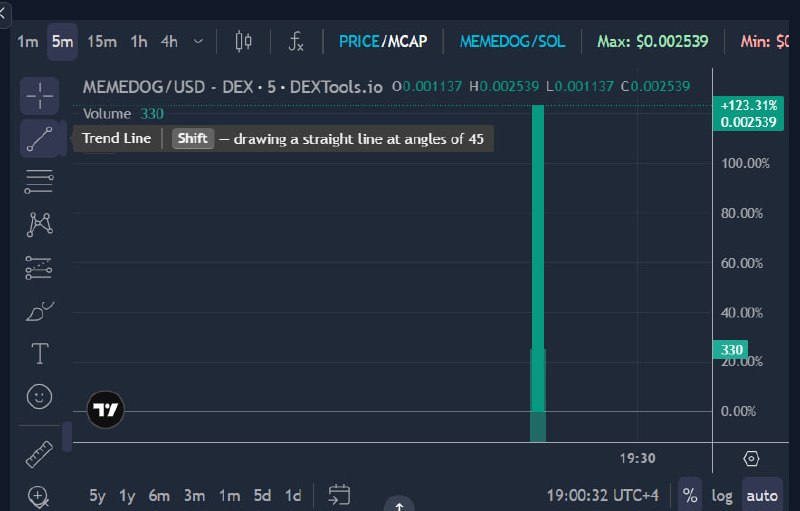800x511 pixels.
Task: Toggle log scale mode
Action: 722,495
